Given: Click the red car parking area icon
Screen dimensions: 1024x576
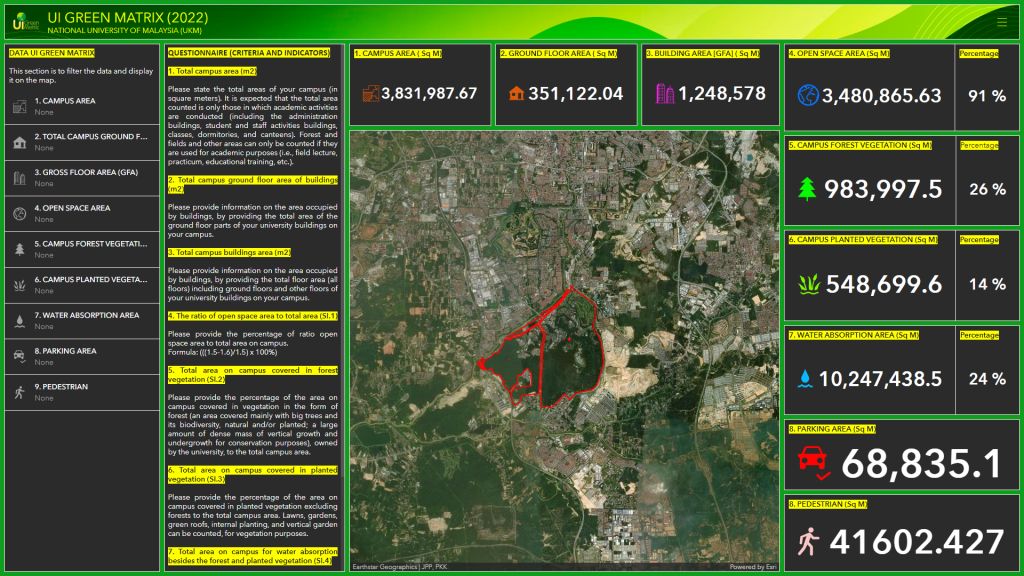Looking at the screenshot, I should [x=813, y=462].
